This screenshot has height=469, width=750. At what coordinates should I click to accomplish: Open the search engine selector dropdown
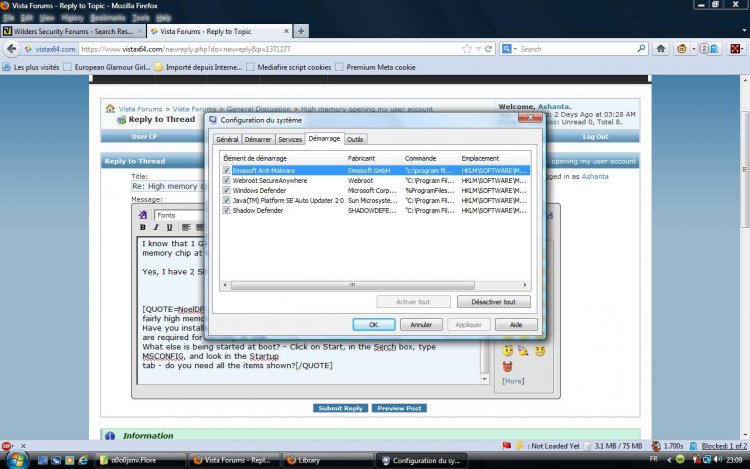click(x=509, y=49)
